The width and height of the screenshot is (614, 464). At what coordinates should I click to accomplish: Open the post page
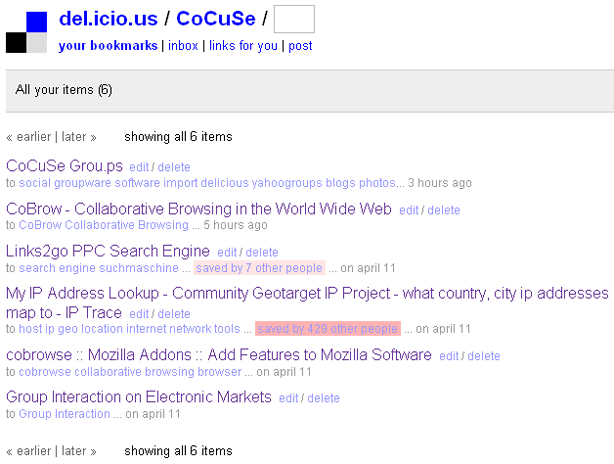[x=300, y=46]
